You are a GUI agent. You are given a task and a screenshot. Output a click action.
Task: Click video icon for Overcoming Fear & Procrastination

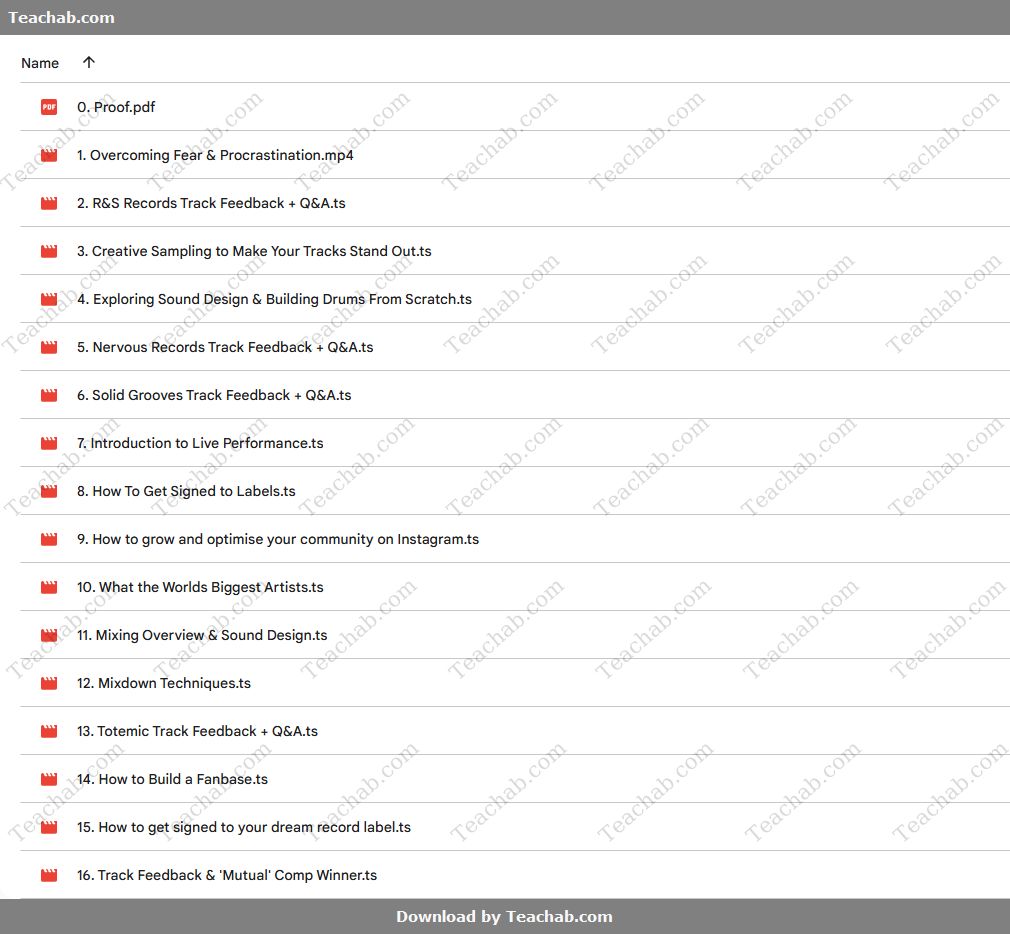(49, 155)
